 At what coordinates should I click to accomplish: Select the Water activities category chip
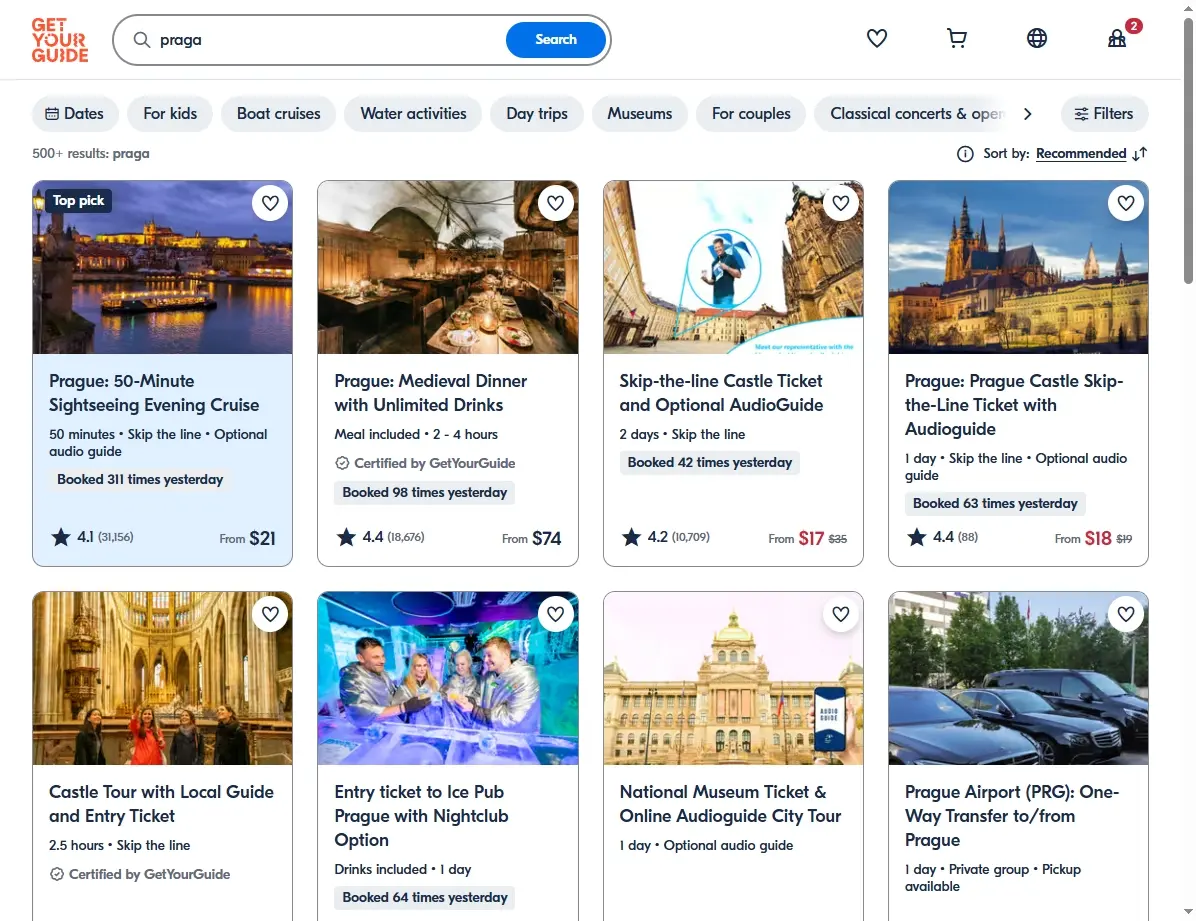(413, 114)
